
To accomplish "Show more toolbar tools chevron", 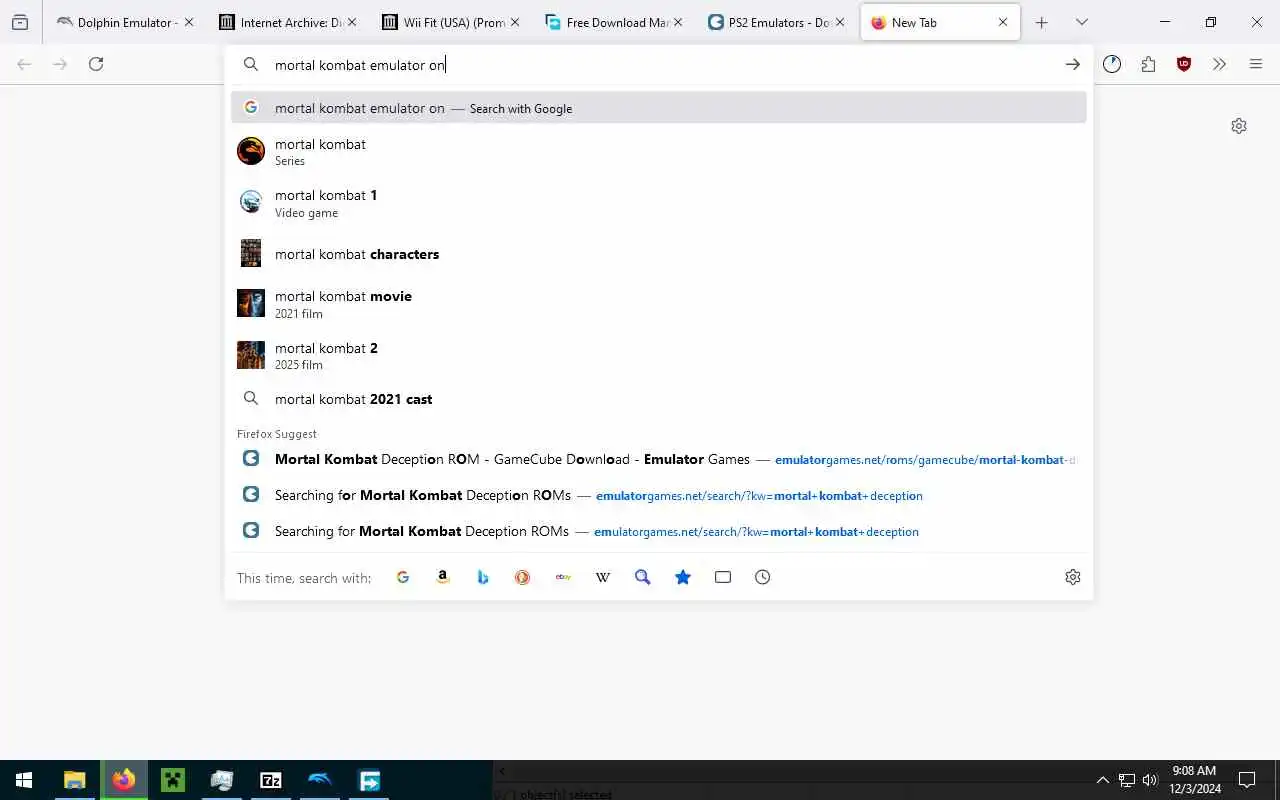I will (x=1219, y=64).
